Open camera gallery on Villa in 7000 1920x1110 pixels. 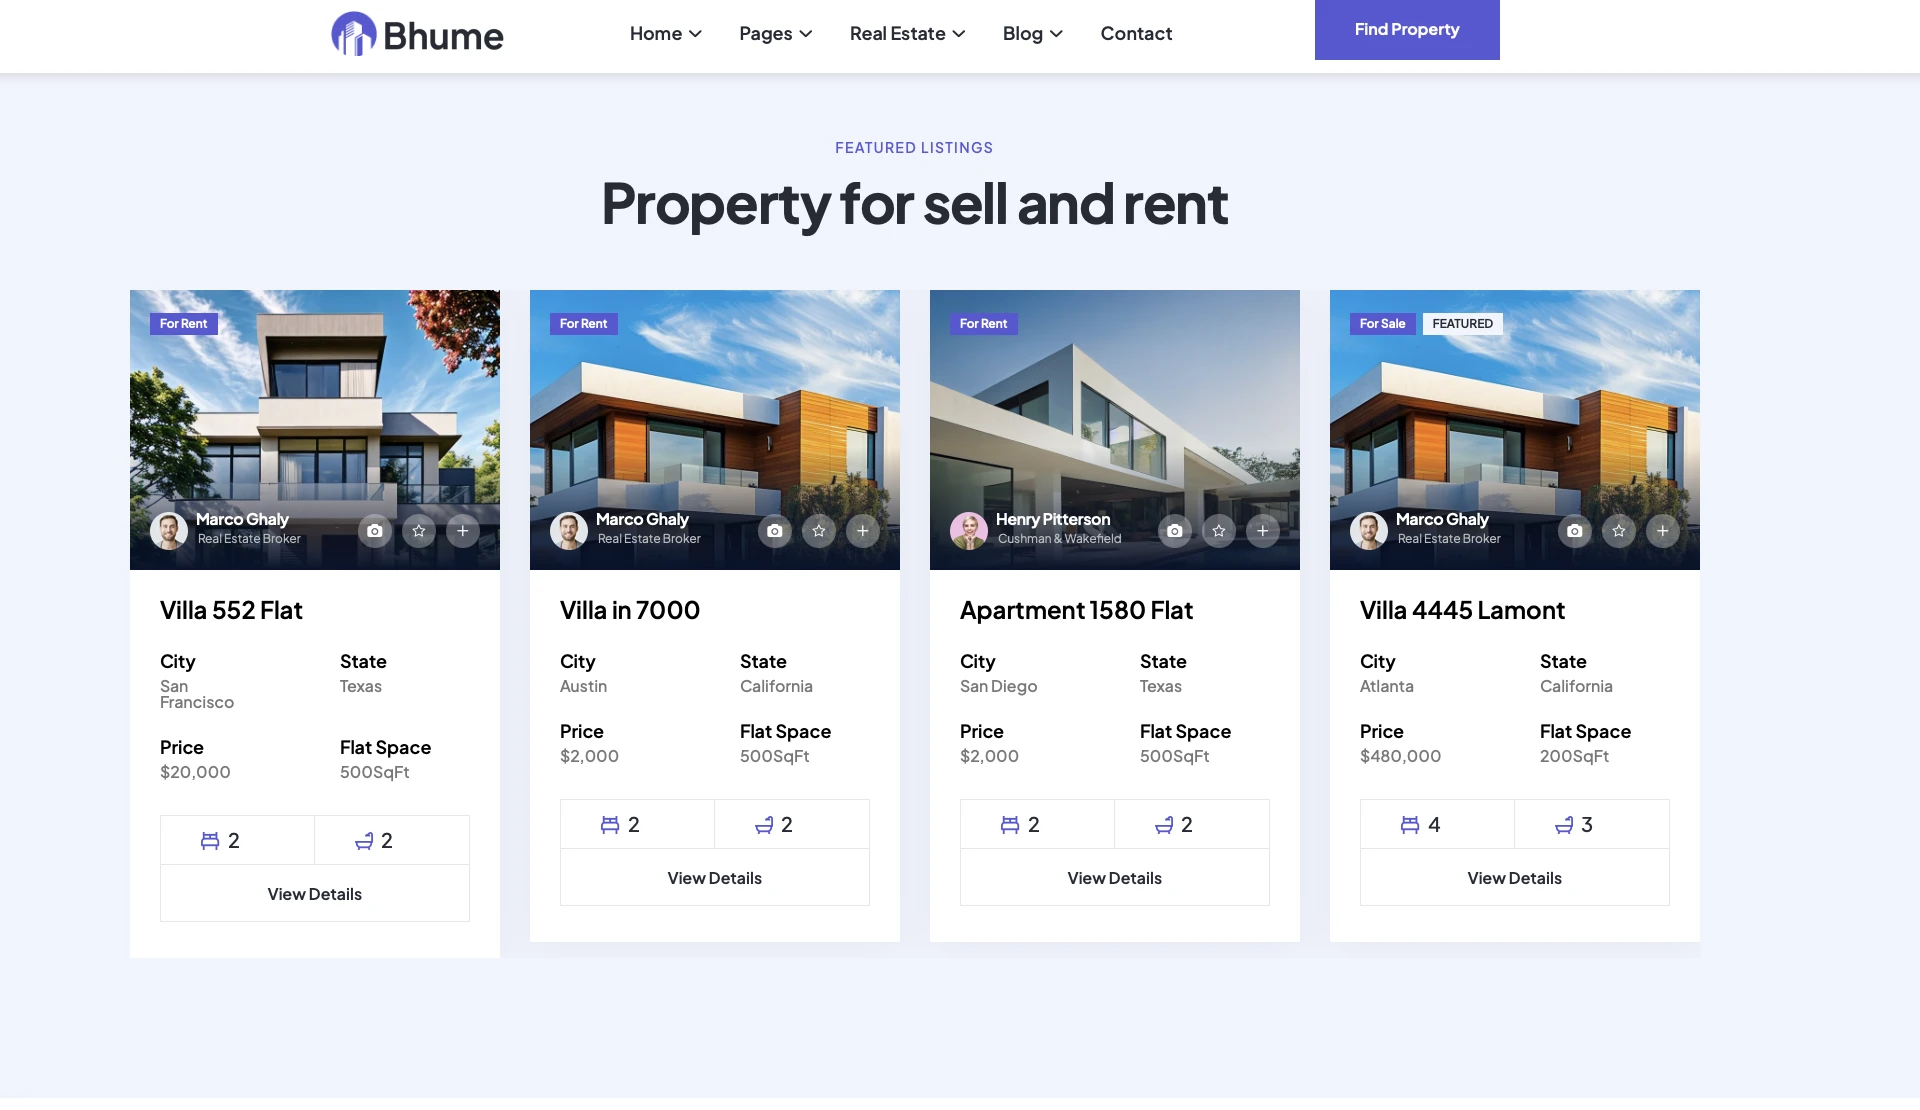click(775, 531)
